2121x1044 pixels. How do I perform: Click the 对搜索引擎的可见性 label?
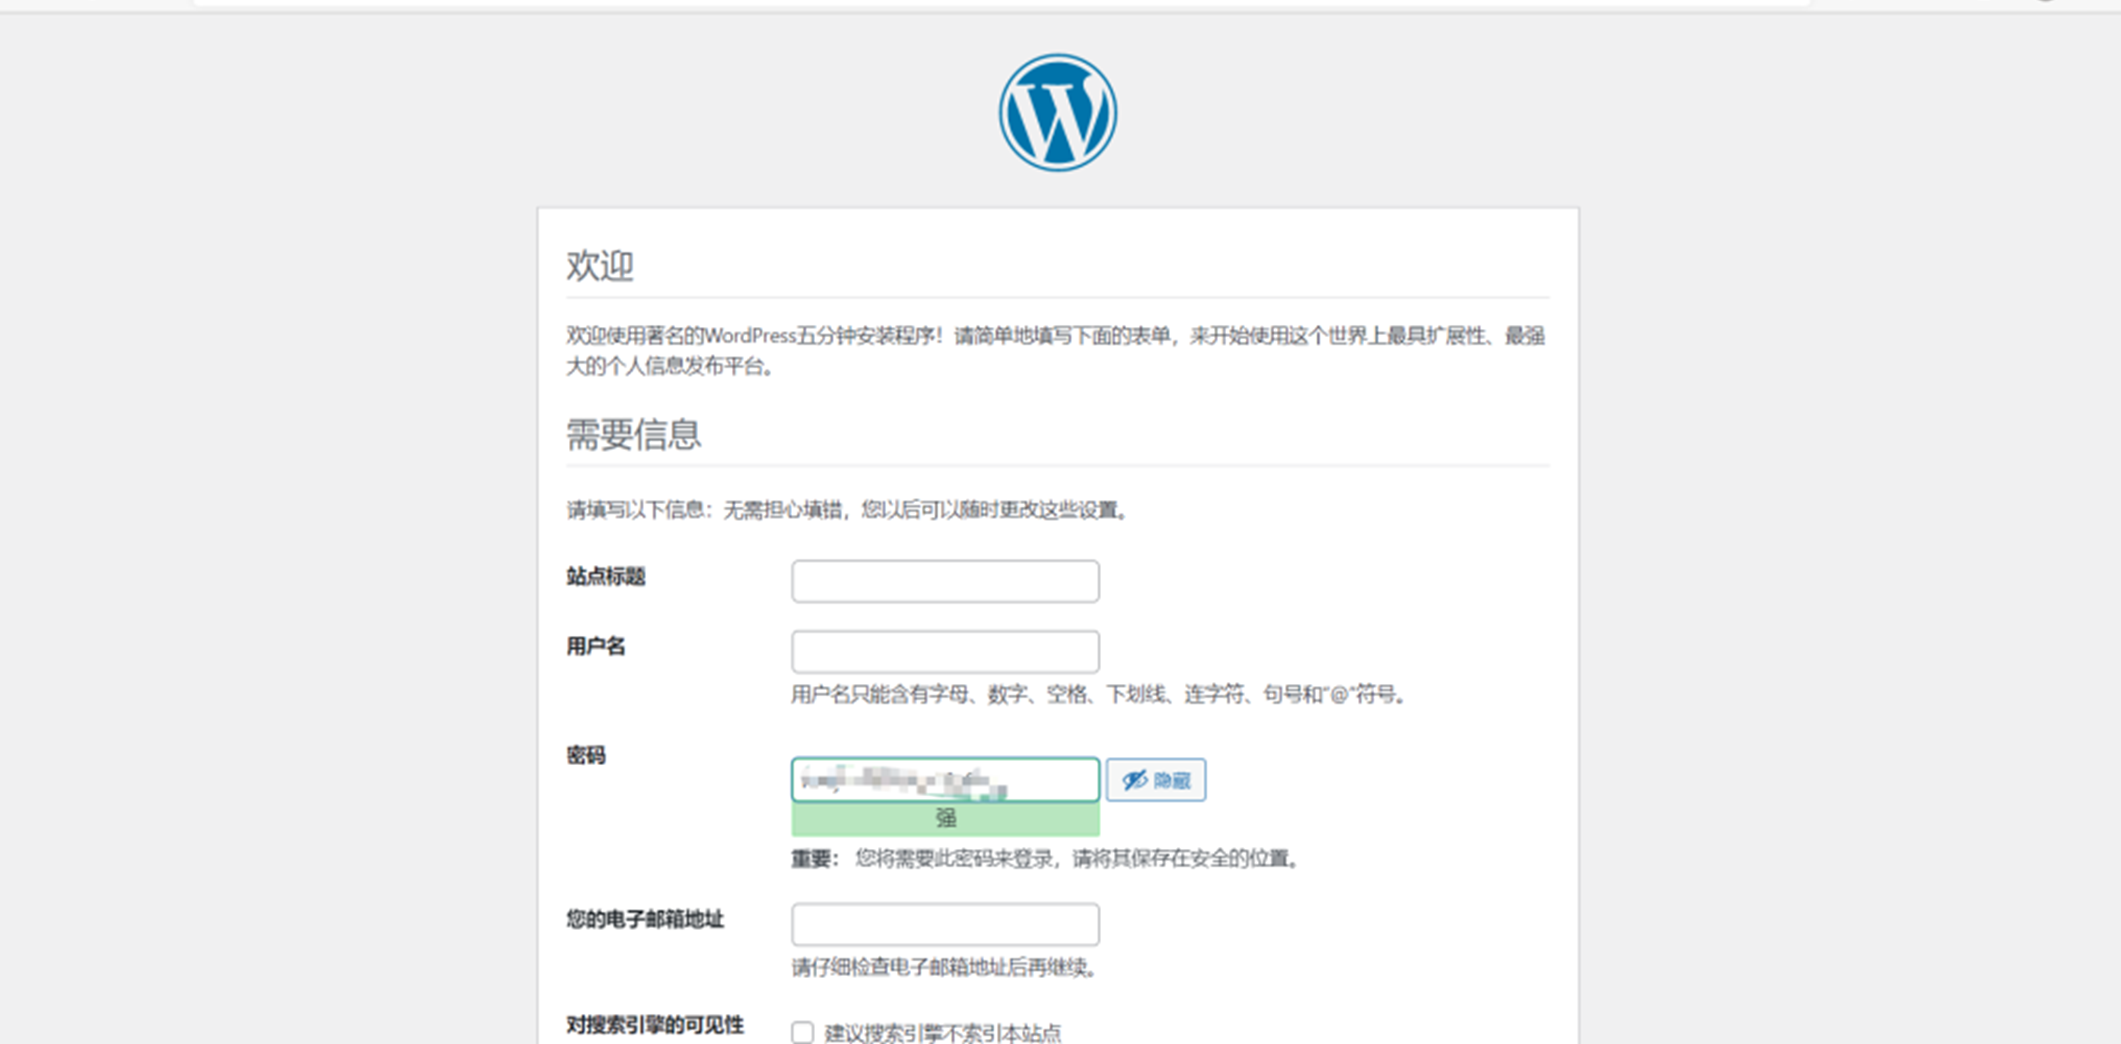click(655, 1025)
